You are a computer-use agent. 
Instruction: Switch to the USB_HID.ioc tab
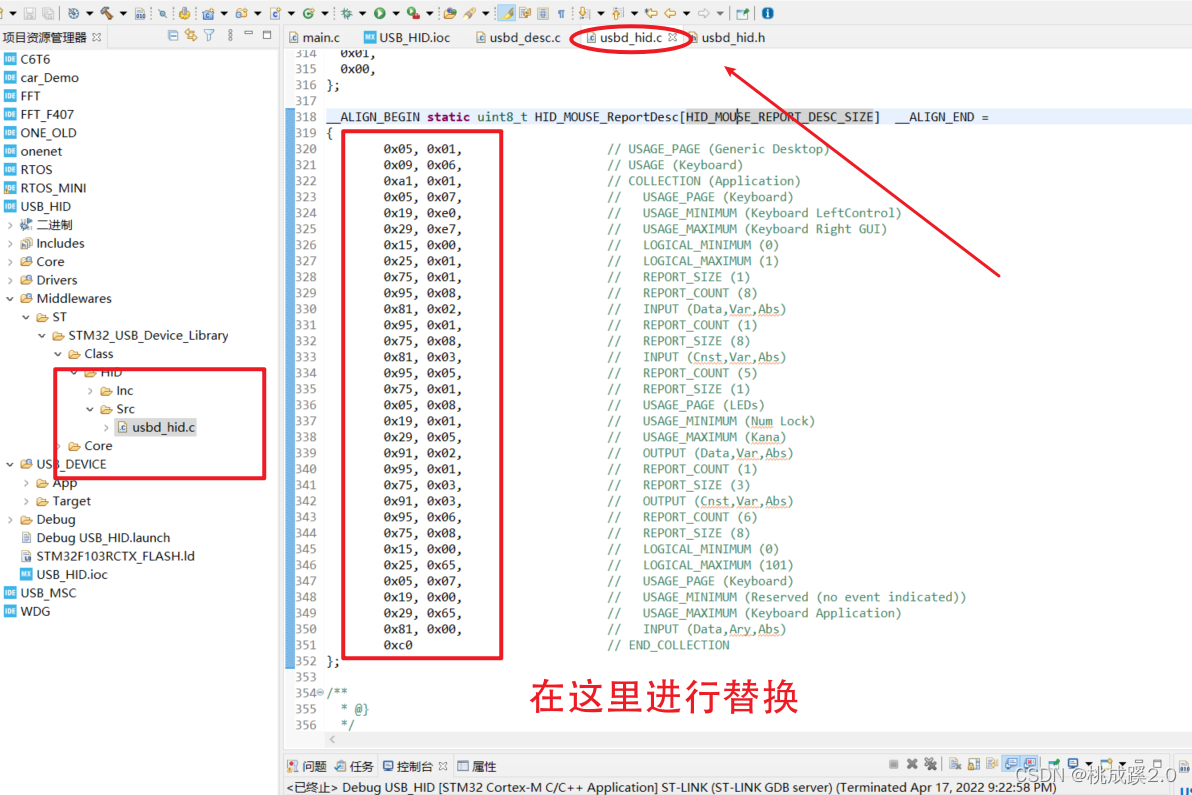[x=407, y=37]
